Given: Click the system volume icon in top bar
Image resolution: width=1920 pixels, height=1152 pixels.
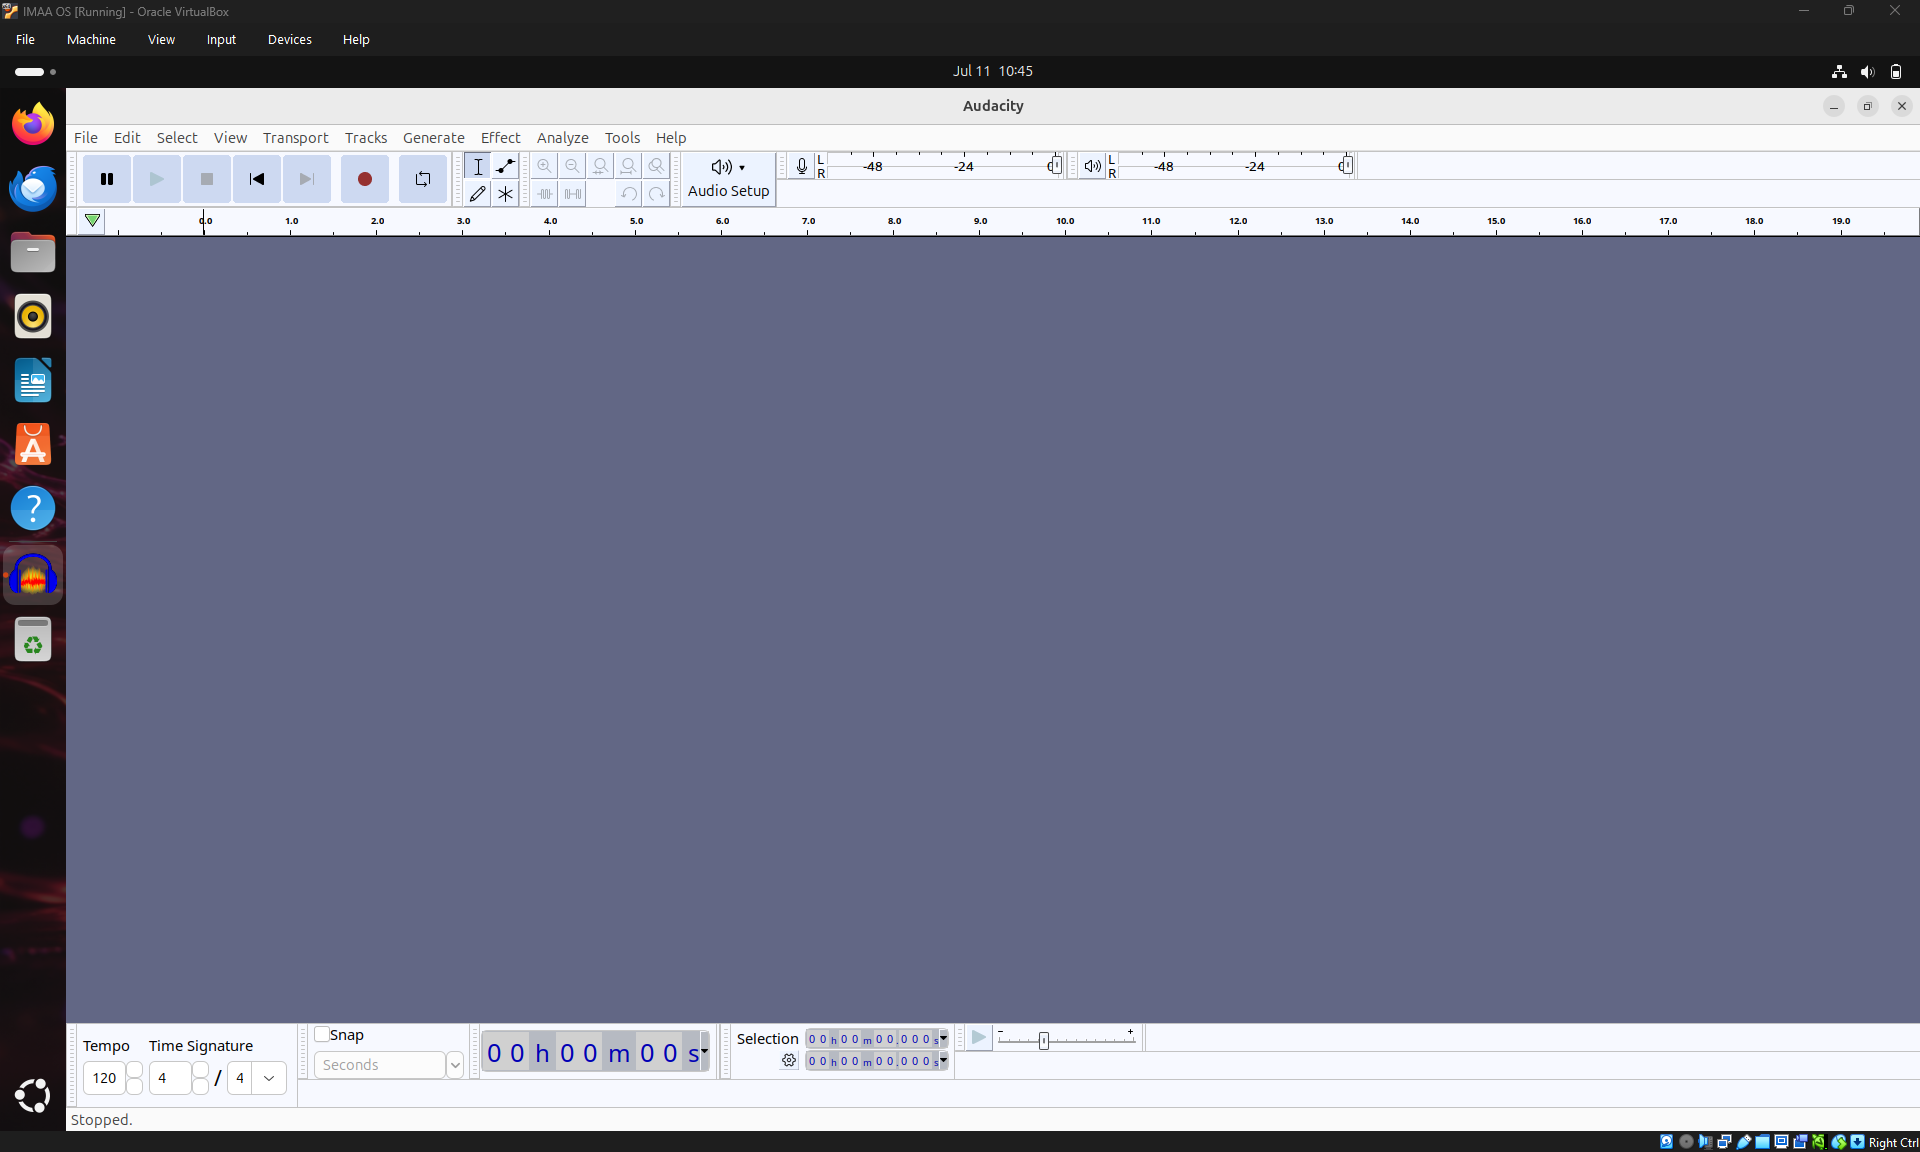Looking at the screenshot, I should 1867,72.
